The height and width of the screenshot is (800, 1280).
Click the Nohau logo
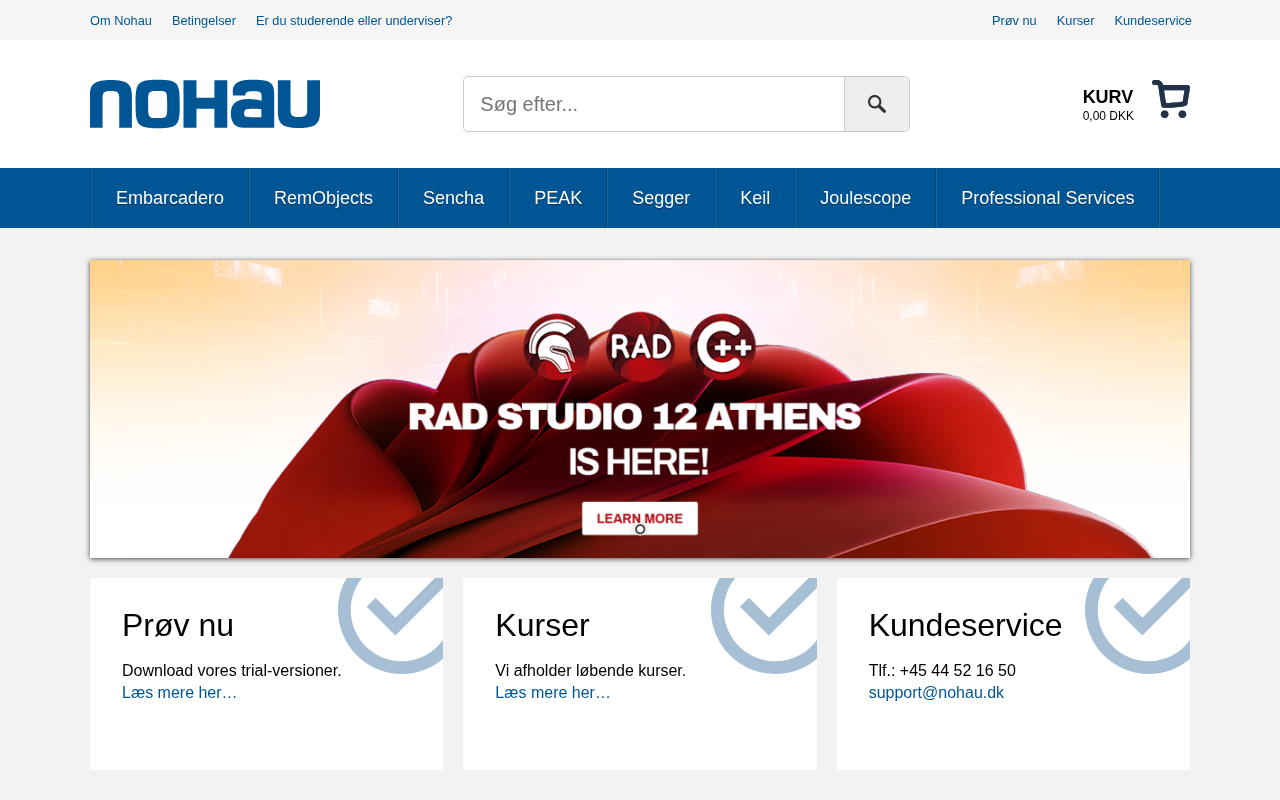click(205, 104)
